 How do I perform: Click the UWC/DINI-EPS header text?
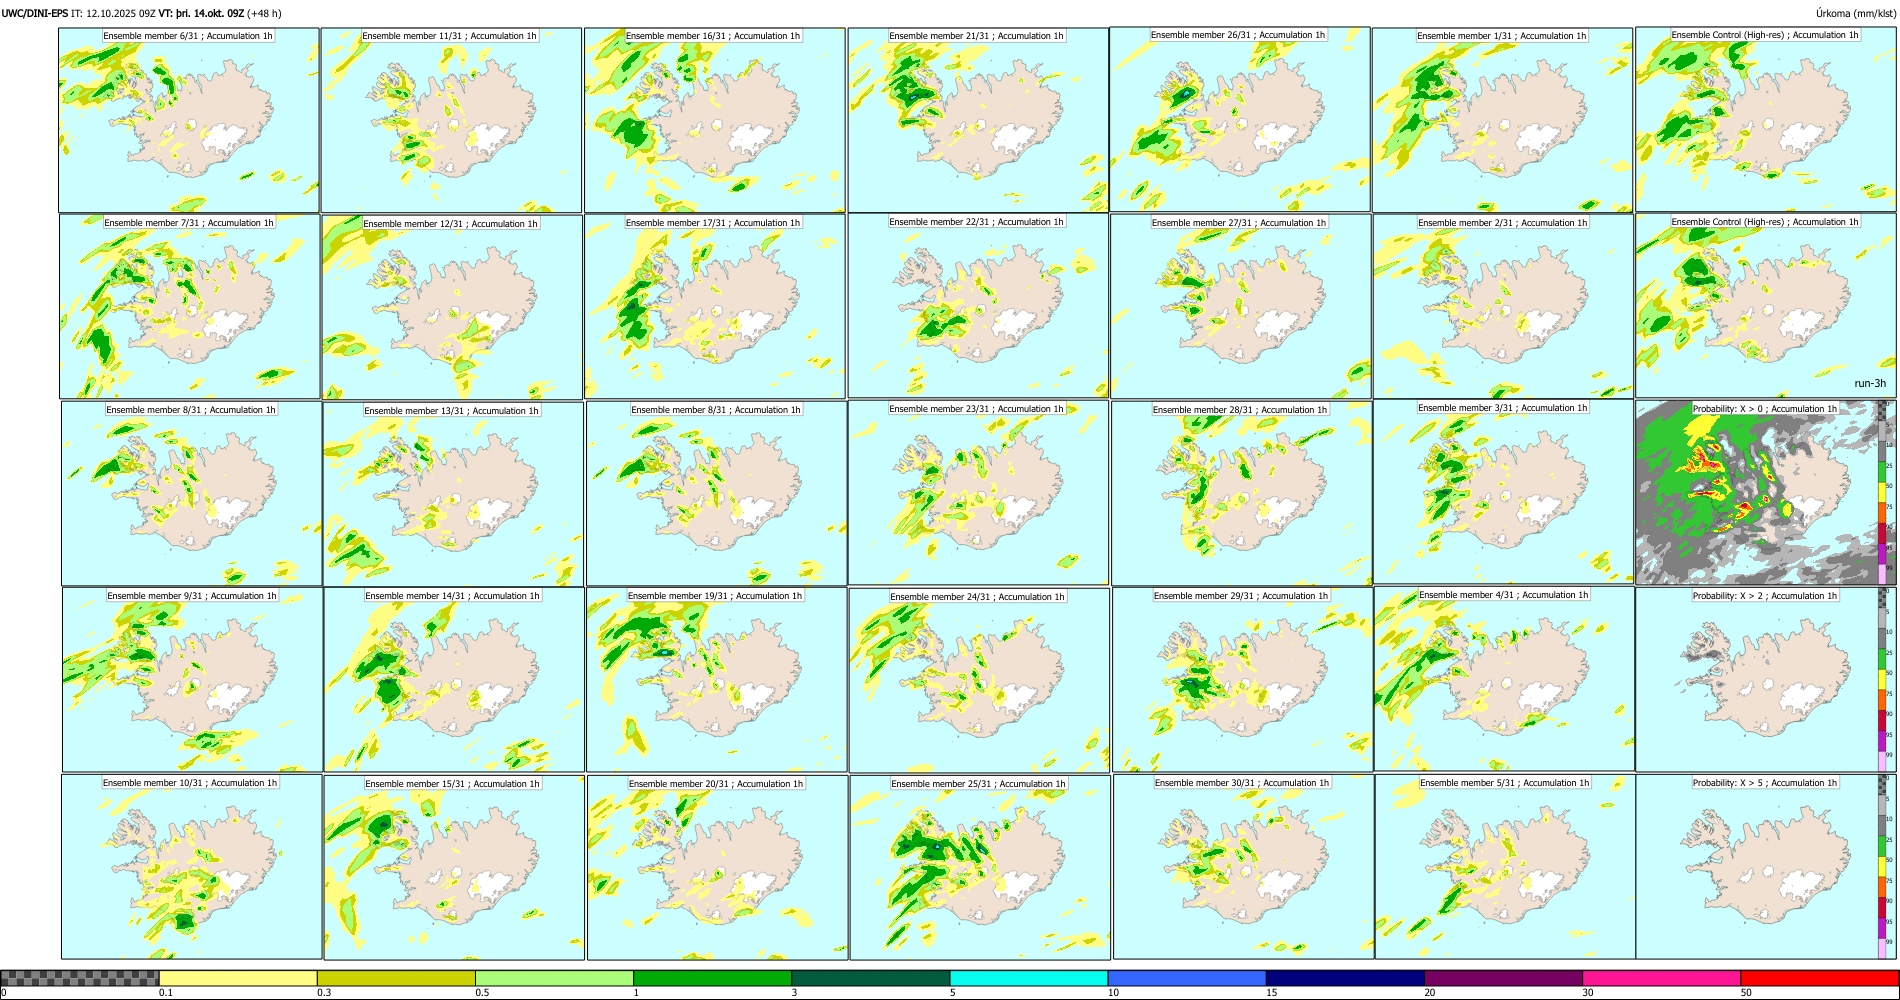click(x=35, y=13)
